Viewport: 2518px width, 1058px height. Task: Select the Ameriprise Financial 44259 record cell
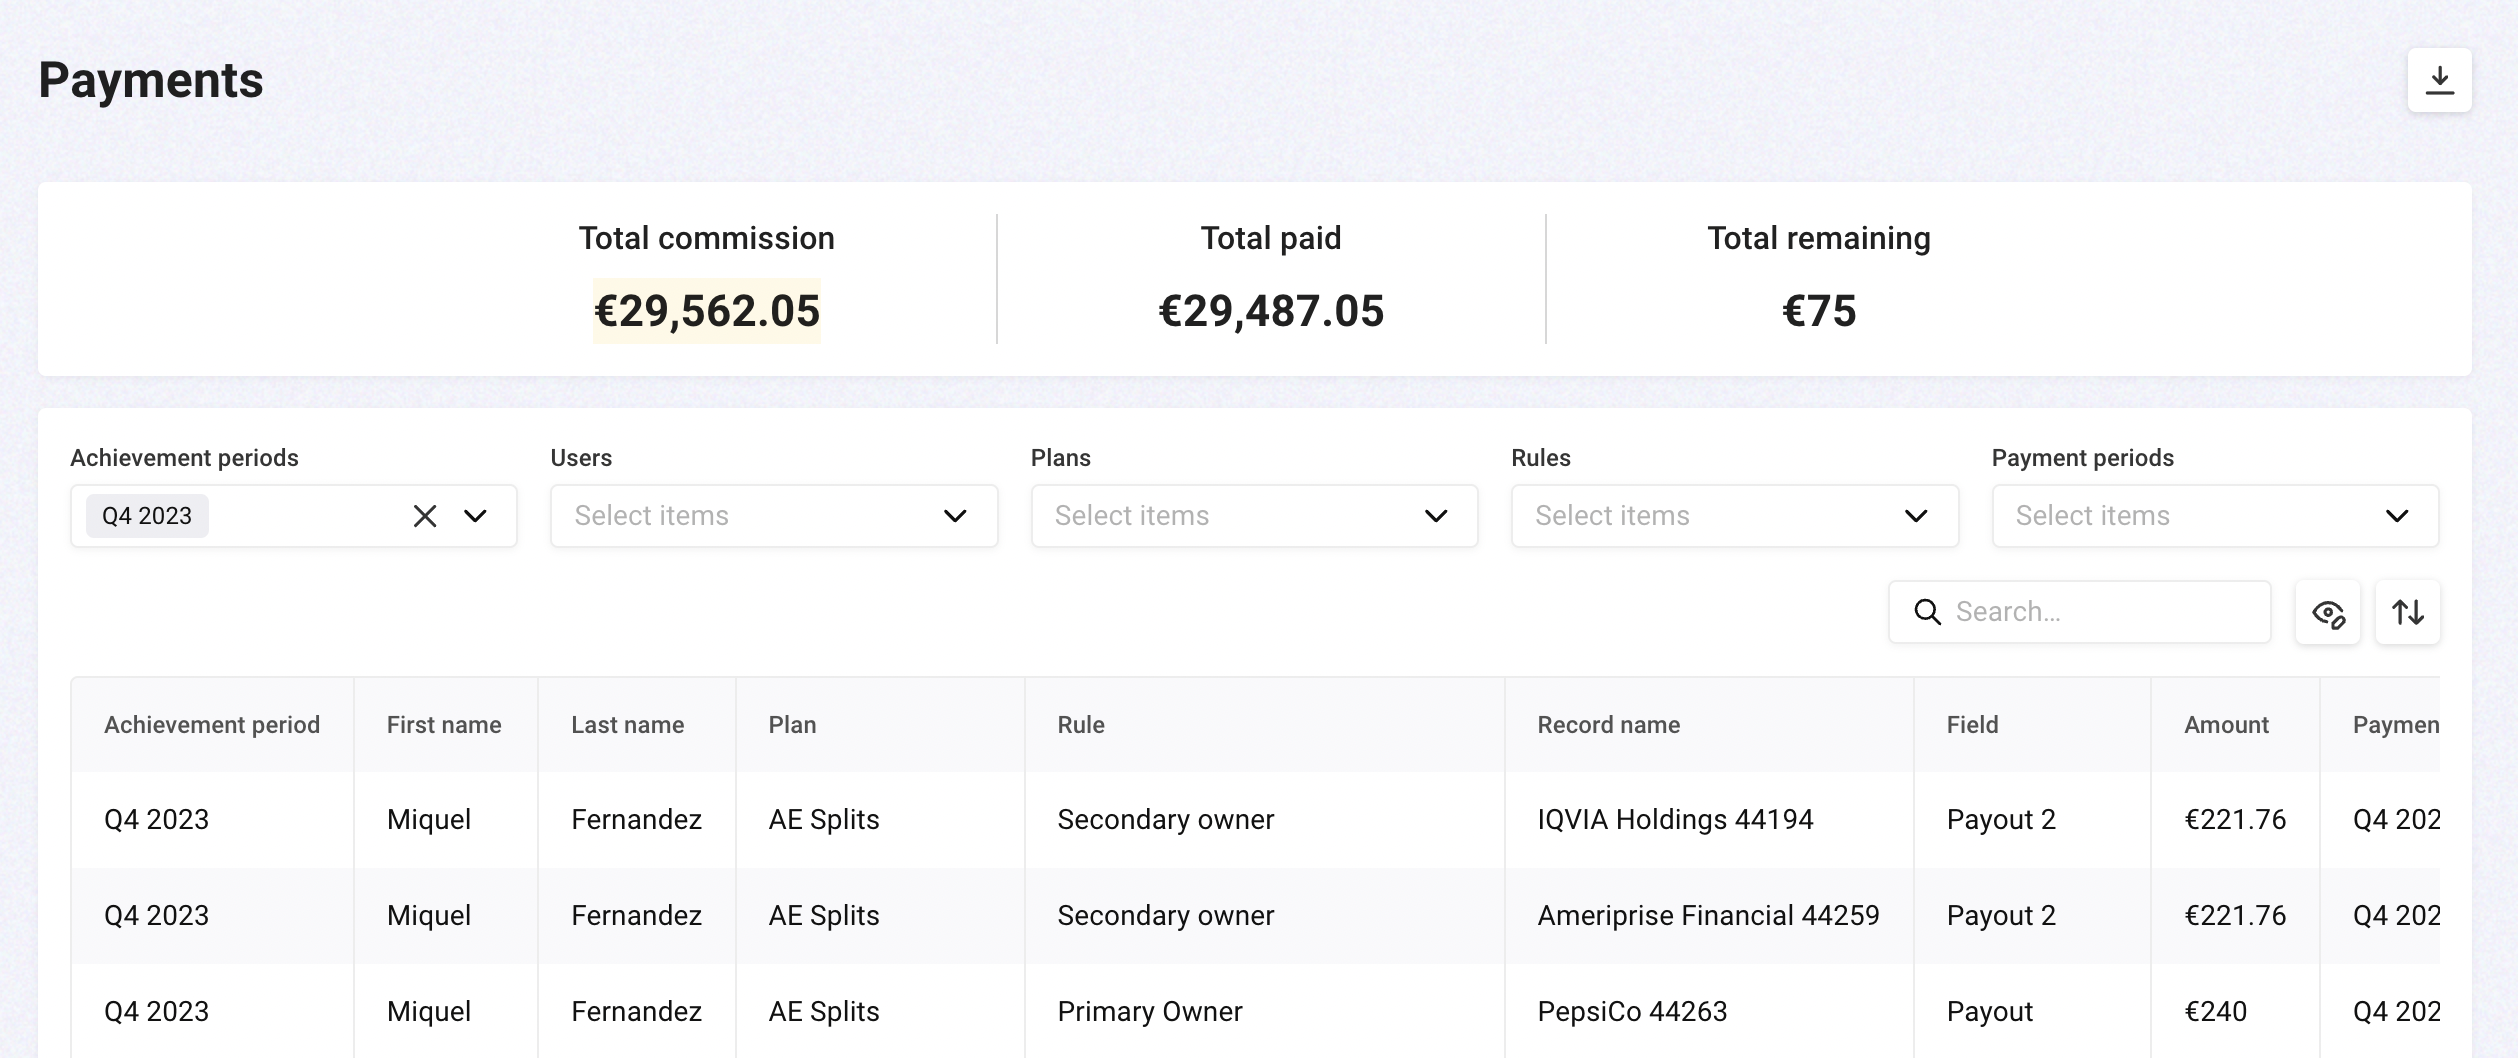[x=1708, y=916]
